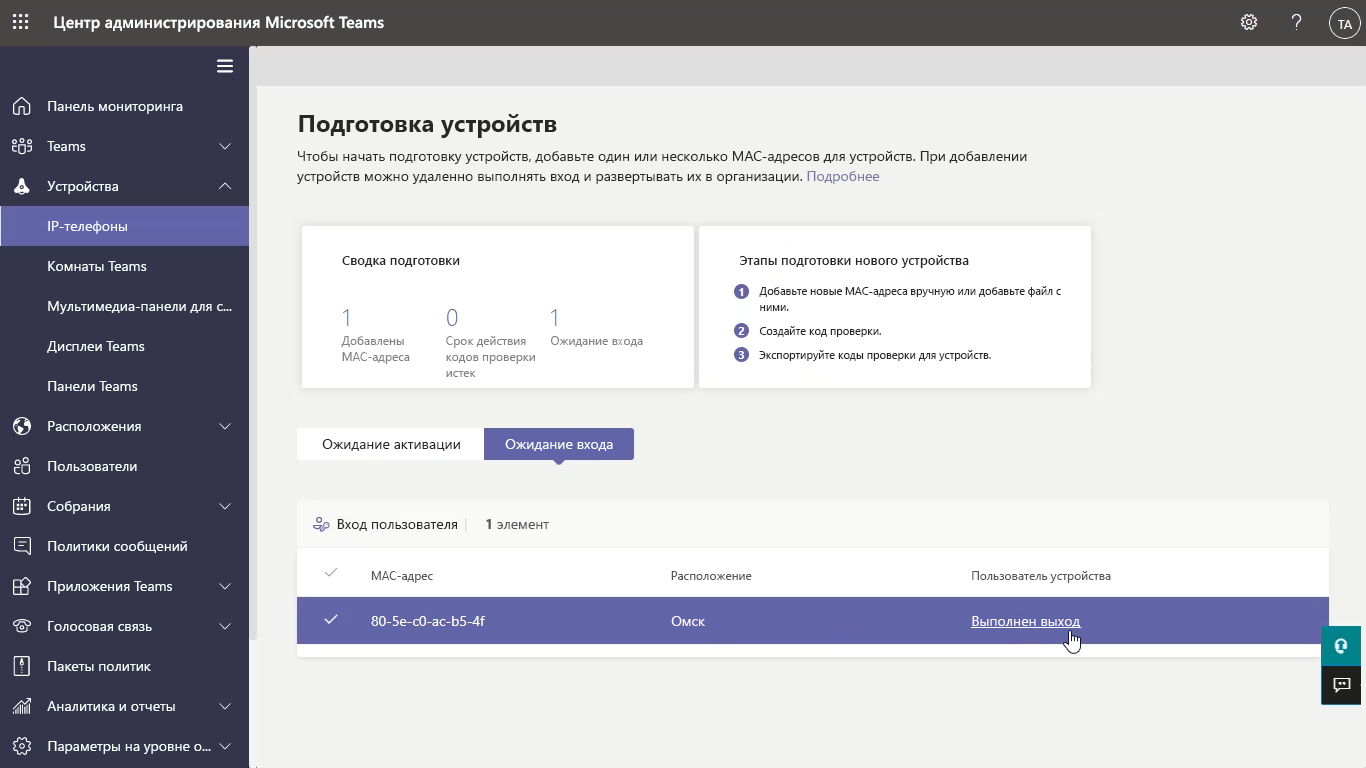This screenshot has width=1366, height=768.
Task: Open the Пользователи page
Action: pyautogui.click(x=124, y=466)
